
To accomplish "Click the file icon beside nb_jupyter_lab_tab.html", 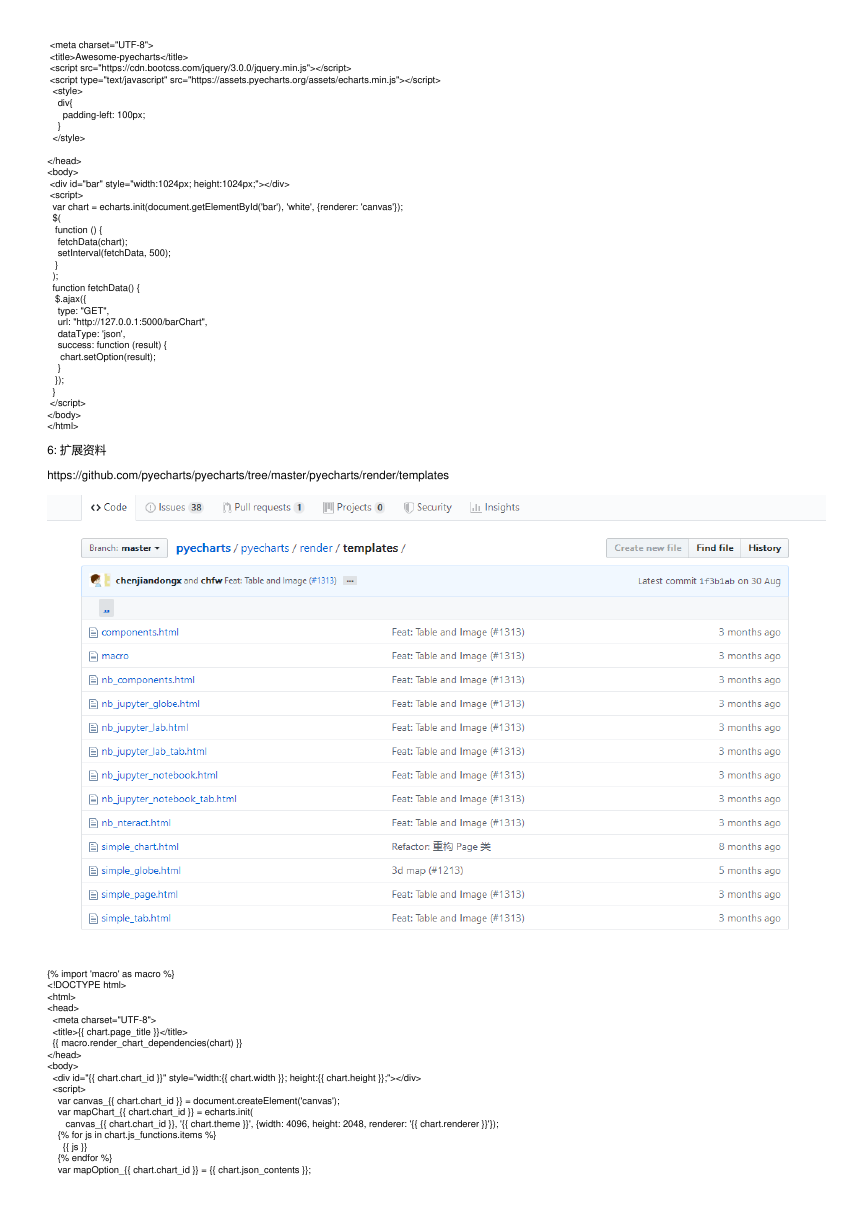I will pos(93,752).
